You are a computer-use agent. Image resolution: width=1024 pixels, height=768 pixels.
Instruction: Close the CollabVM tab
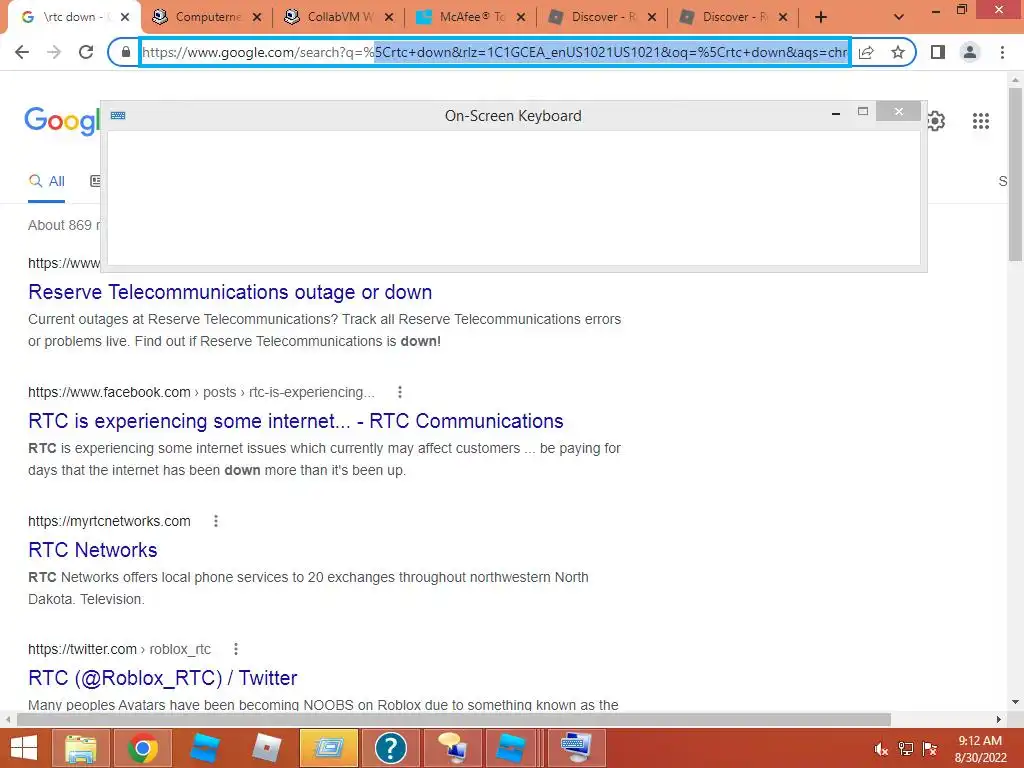click(x=389, y=18)
